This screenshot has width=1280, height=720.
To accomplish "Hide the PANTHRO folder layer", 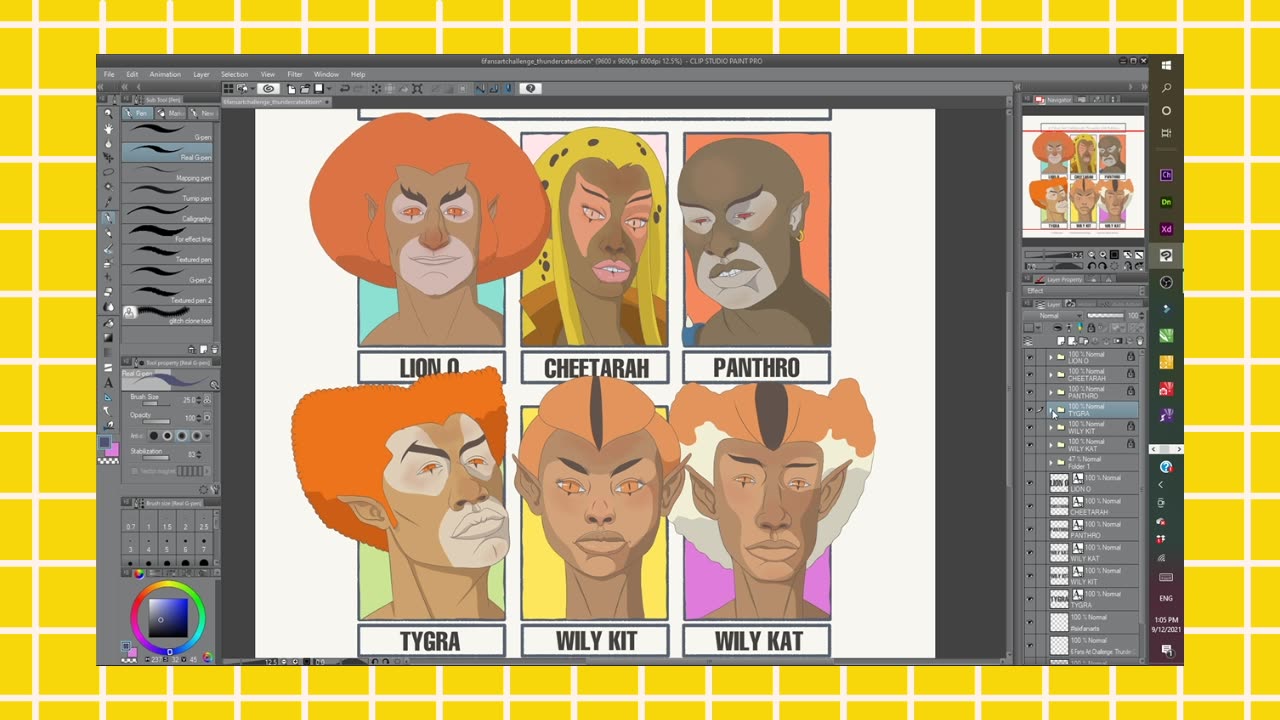I will pyautogui.click(x=1030, y=392).
